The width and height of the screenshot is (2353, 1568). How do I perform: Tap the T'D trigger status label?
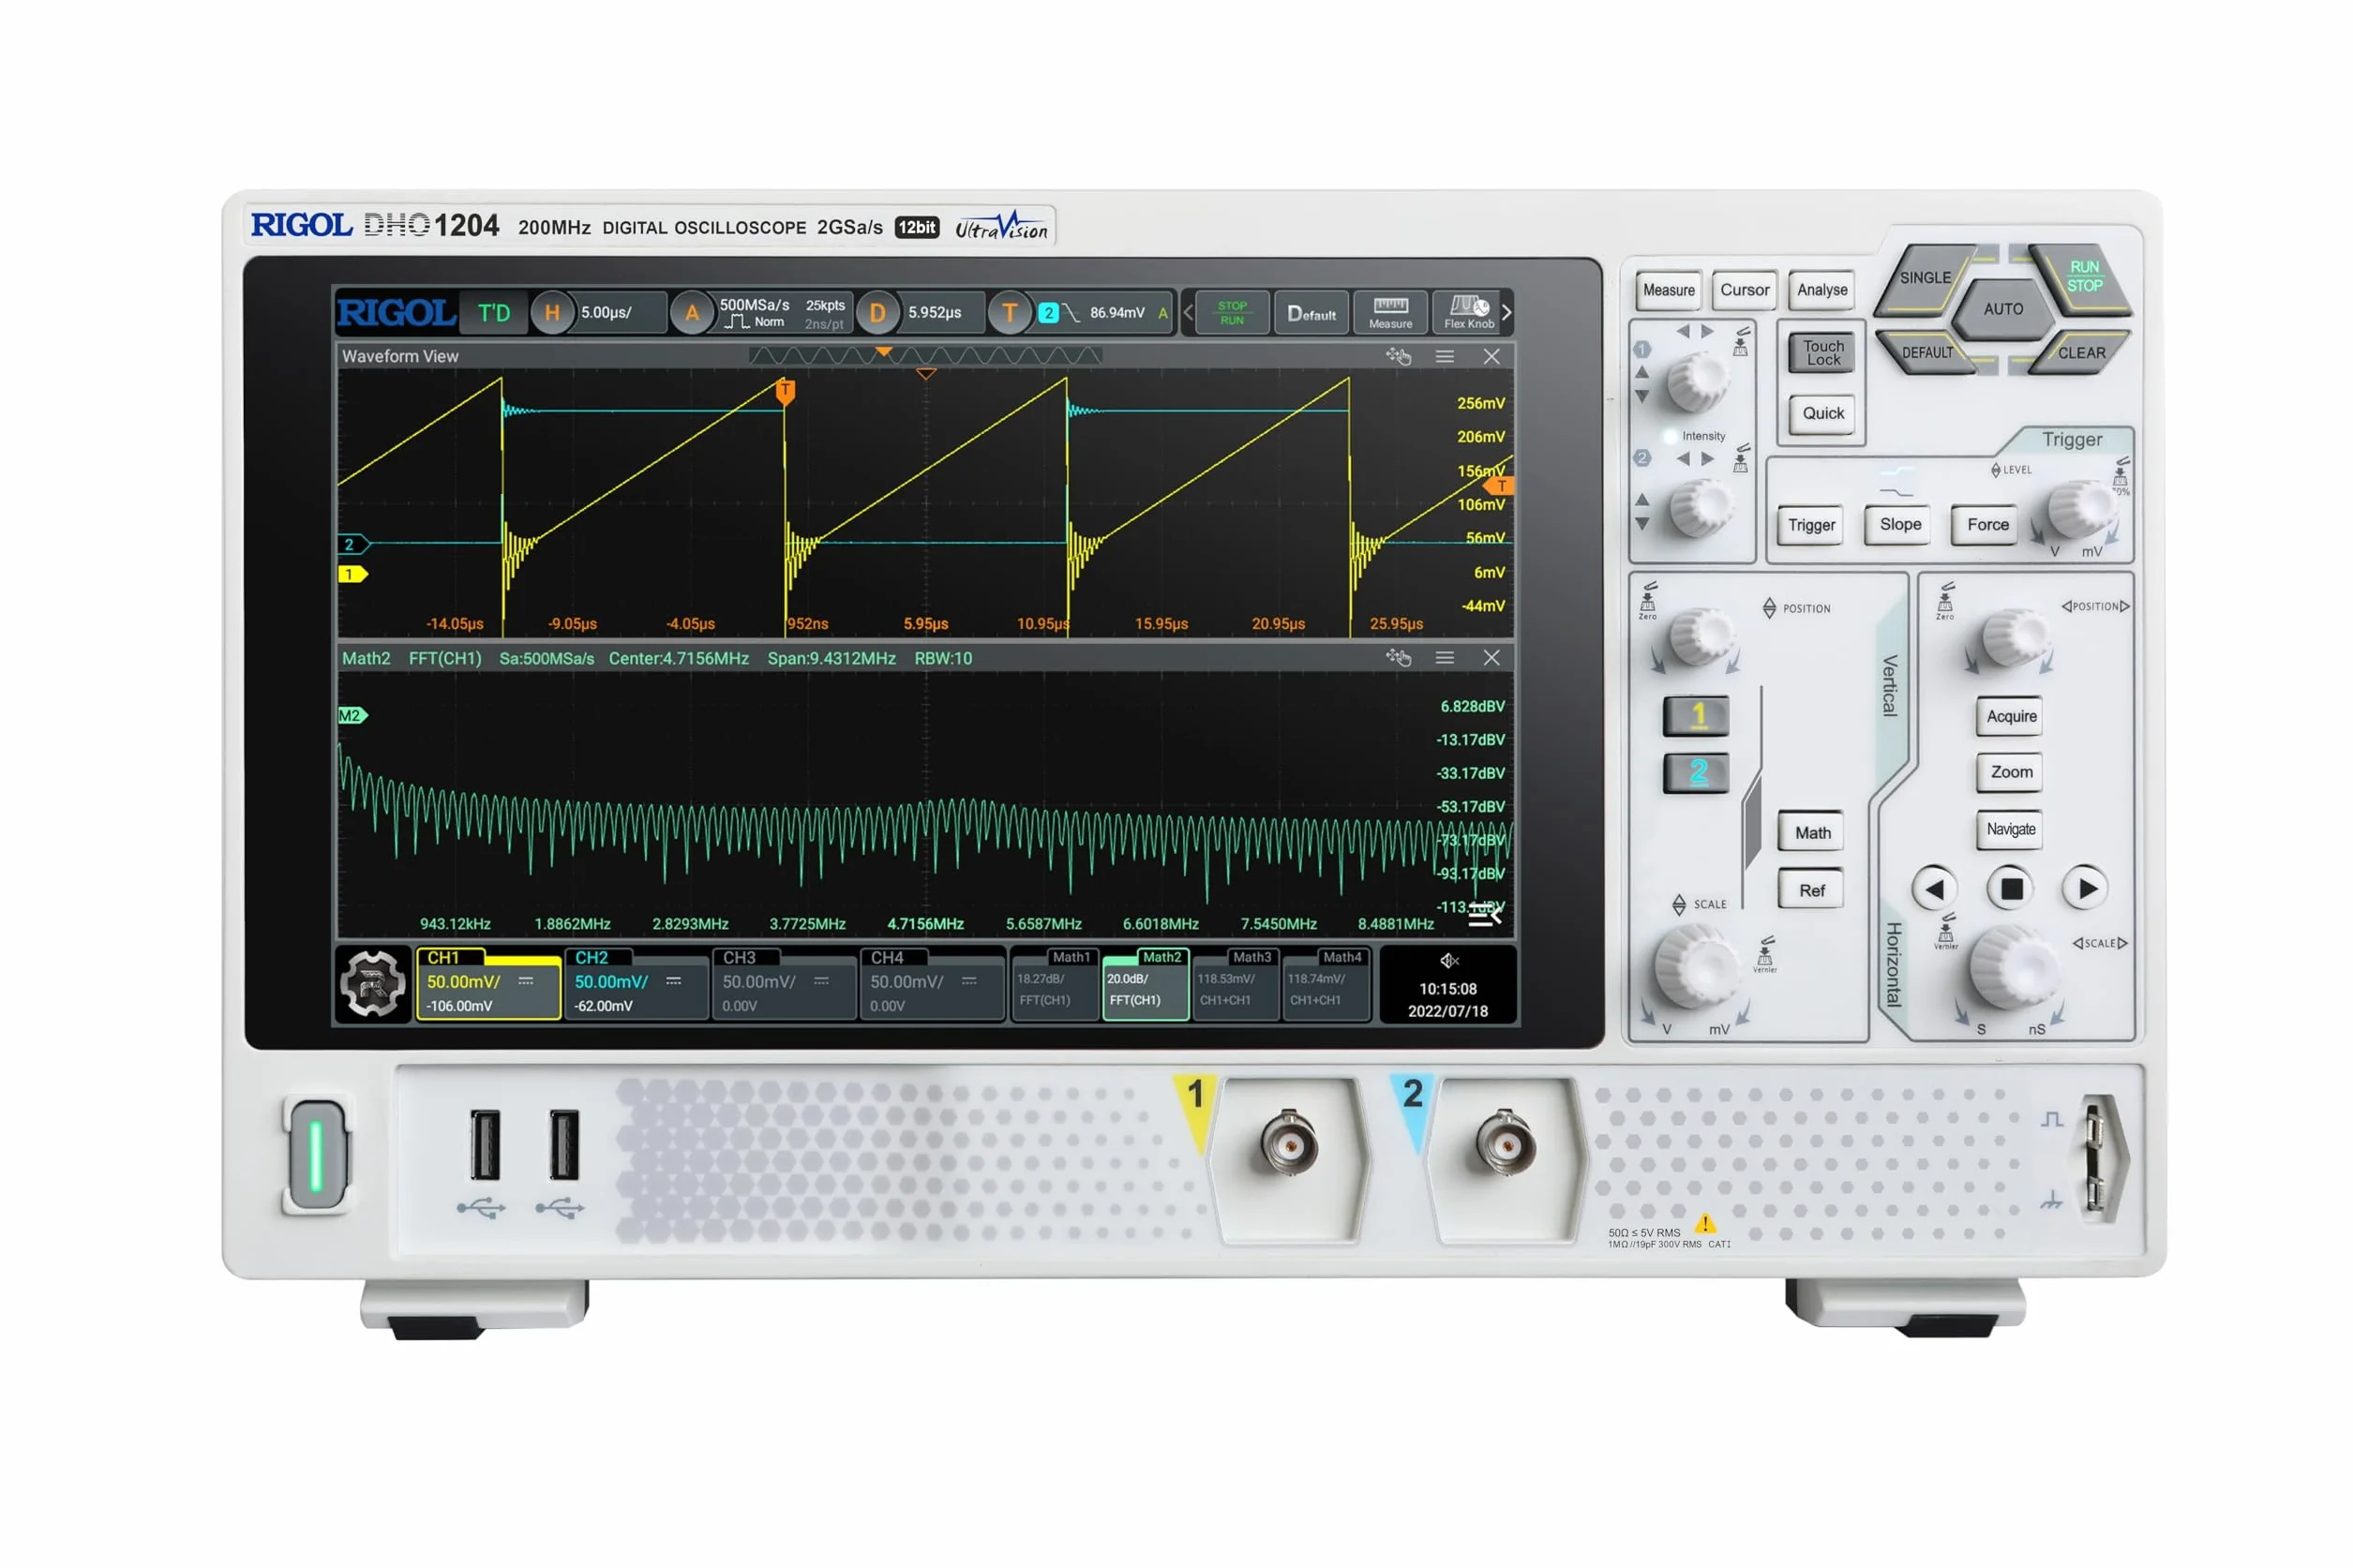[x=494, y=313]
